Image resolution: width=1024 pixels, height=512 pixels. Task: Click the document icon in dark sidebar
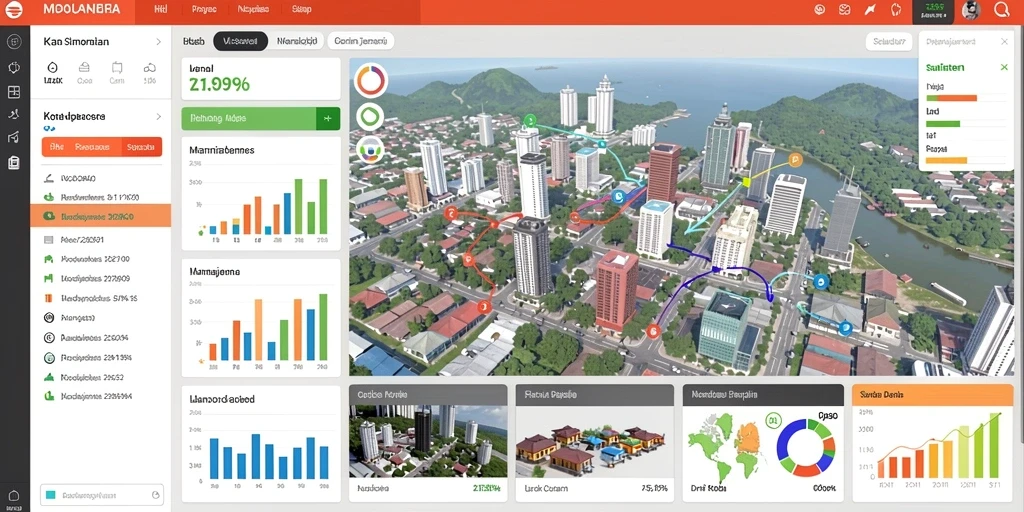(x=14, y=163)
